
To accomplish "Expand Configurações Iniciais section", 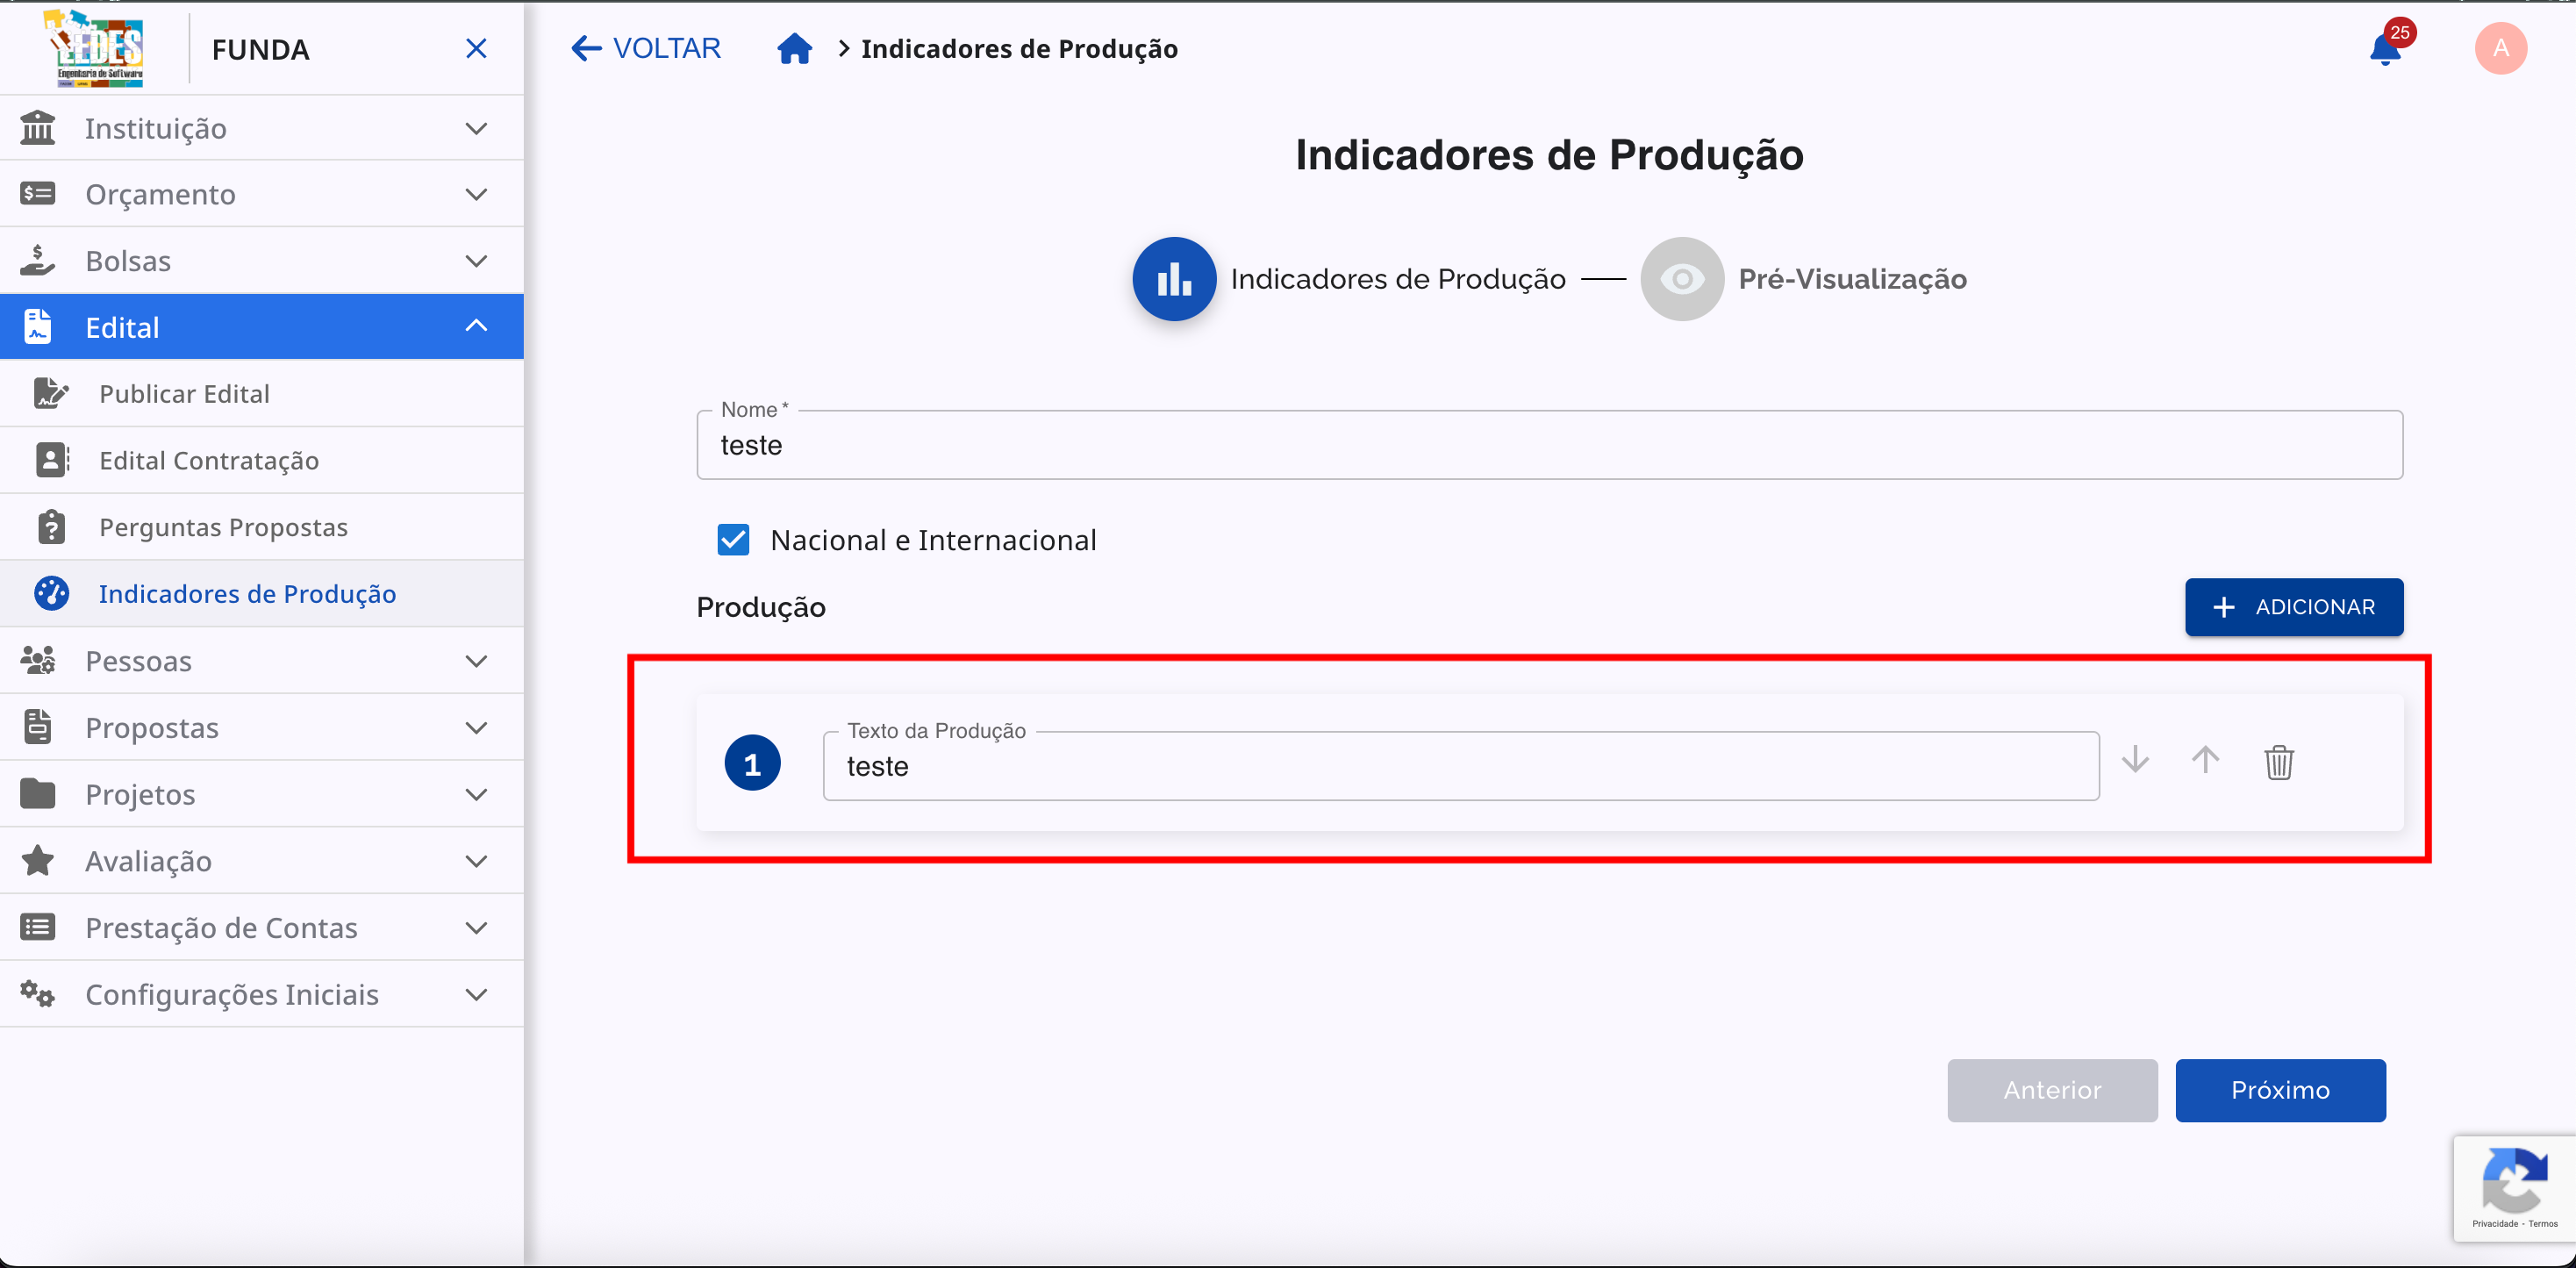I will [x=477, y=993].
